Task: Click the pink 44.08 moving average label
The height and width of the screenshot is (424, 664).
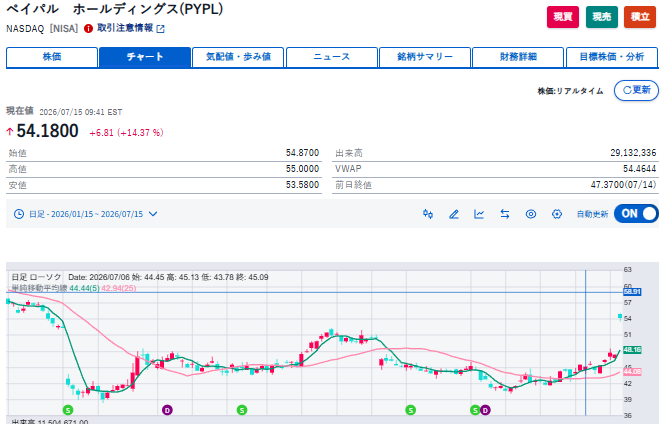Action: tap(632, 371)
